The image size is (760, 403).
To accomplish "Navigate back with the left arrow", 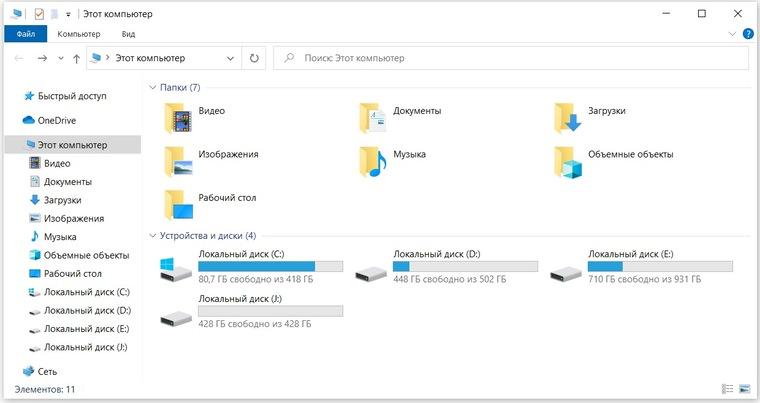I will (x=19, y=58).
